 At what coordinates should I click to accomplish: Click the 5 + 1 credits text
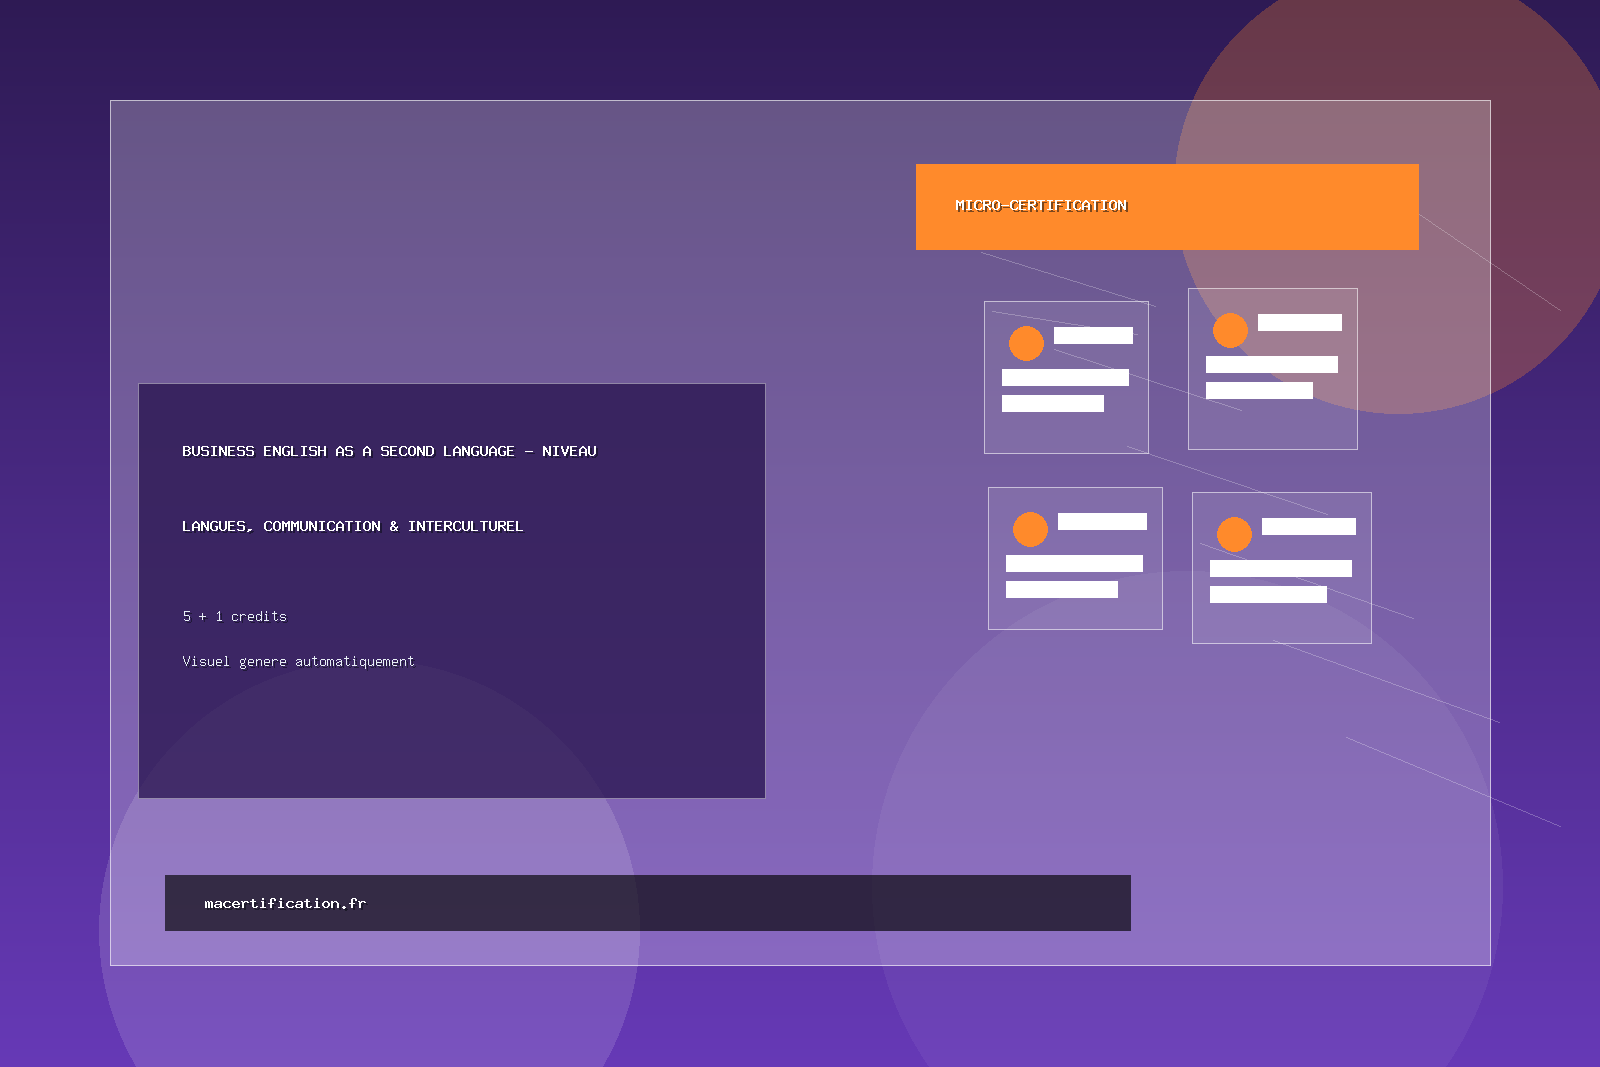(234, 616)
